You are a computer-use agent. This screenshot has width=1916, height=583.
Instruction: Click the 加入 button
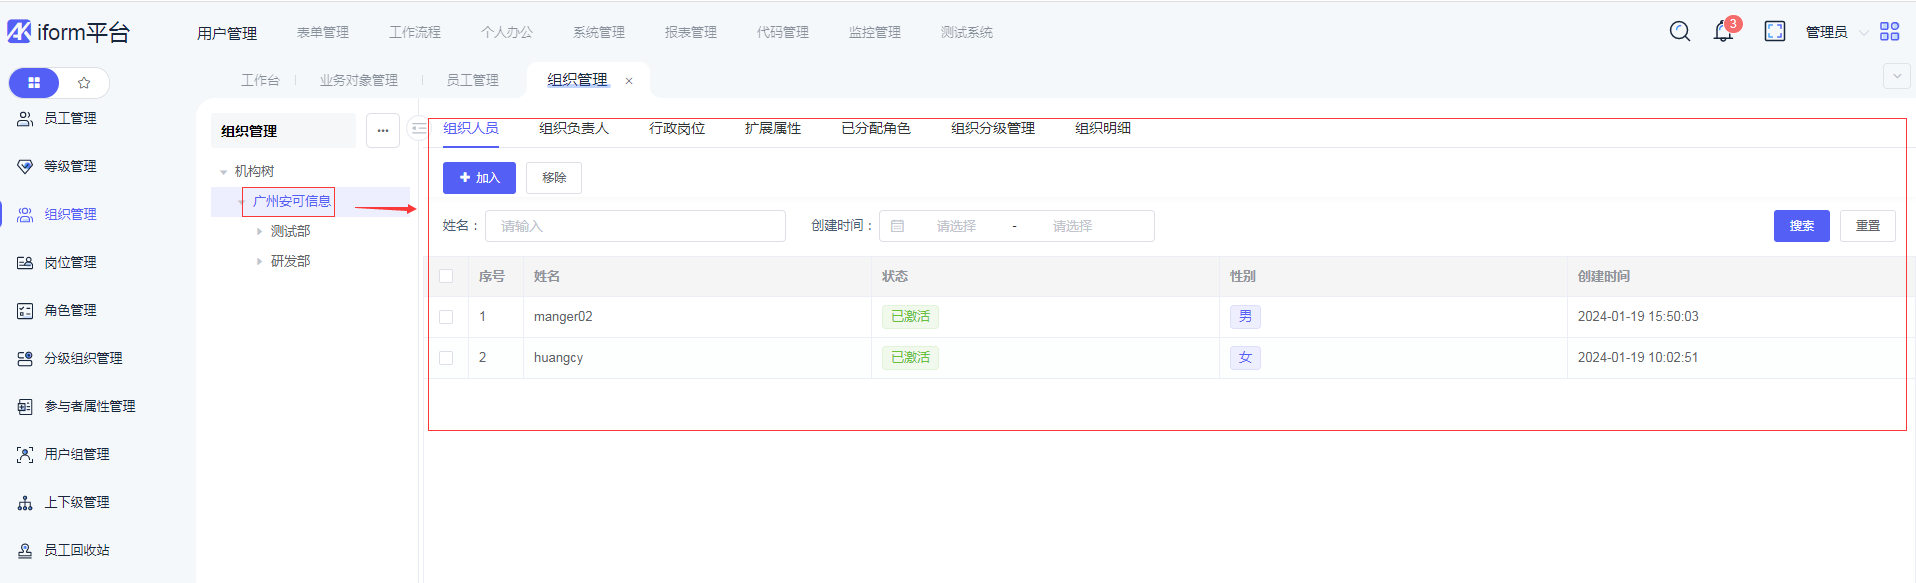coord(479,178)
